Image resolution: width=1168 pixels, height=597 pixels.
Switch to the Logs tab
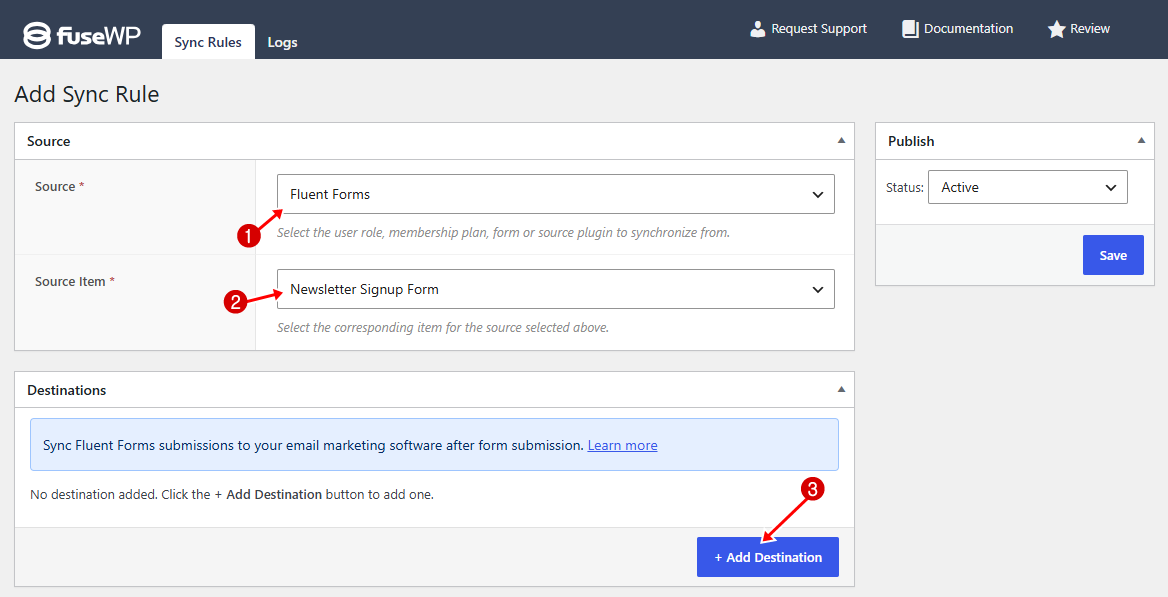point(282,42)
